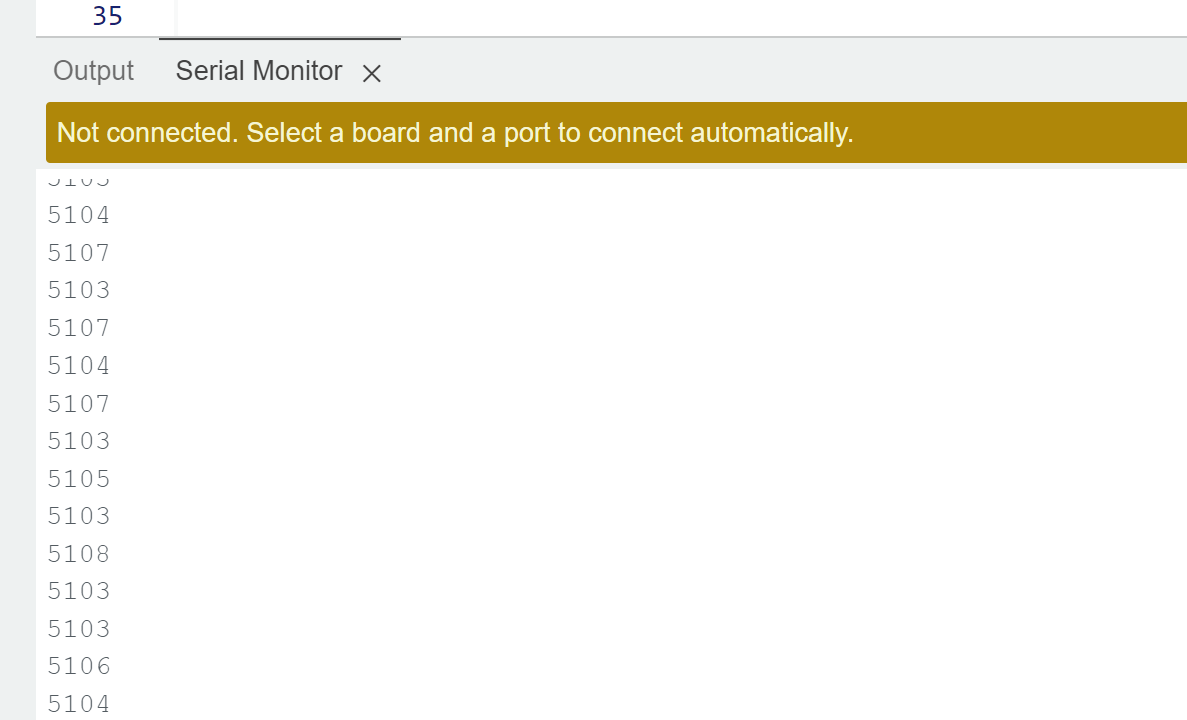This screenshot has width=1187, height=720.
Task: Click the last 5104 line at the bottom
Action: pyautogui.click(x=79, y=704)
